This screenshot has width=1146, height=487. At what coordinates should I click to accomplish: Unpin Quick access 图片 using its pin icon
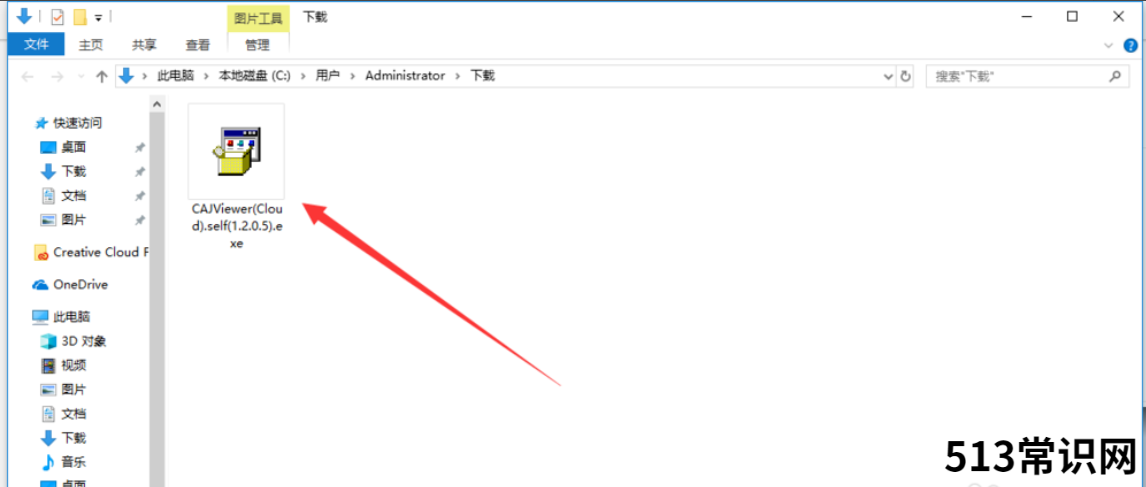tap(140, 220)
